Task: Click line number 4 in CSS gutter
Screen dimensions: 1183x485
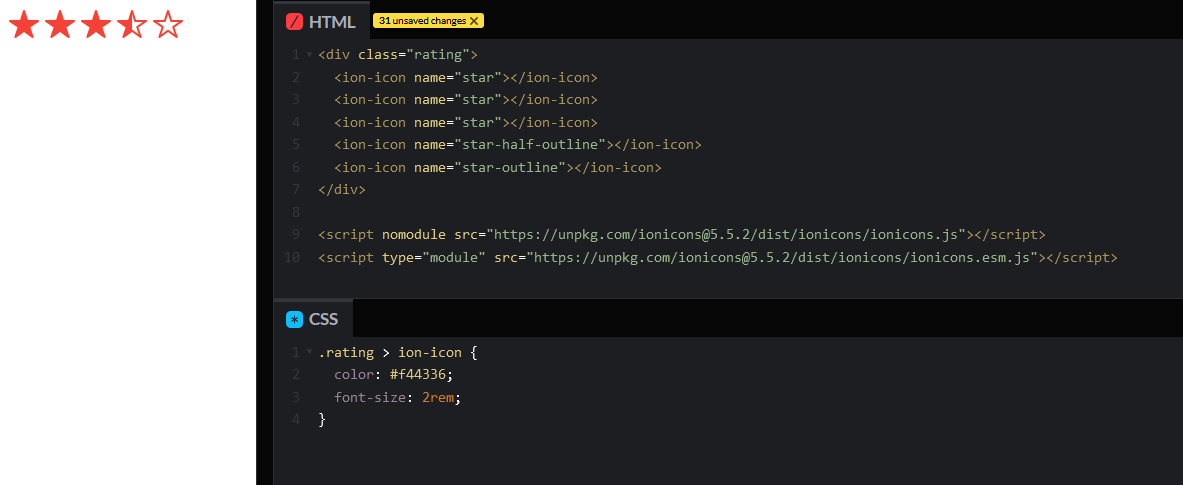Action: click(296, 419)
